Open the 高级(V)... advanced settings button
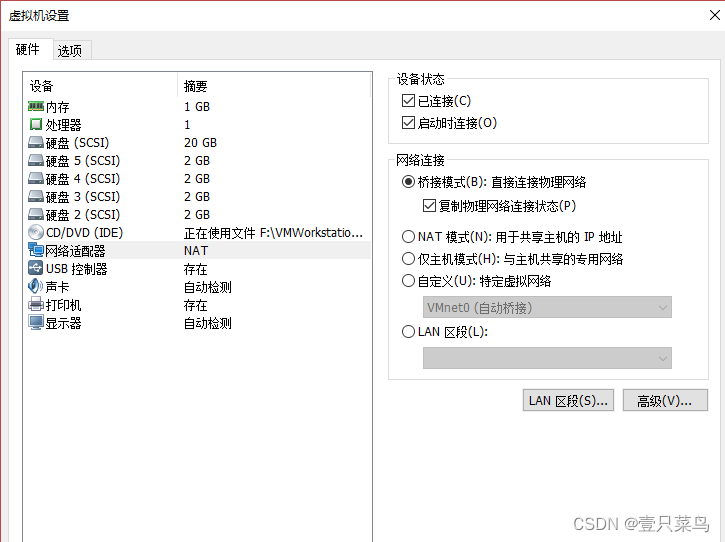Screen dimensions: 725x542 [665, 400]
